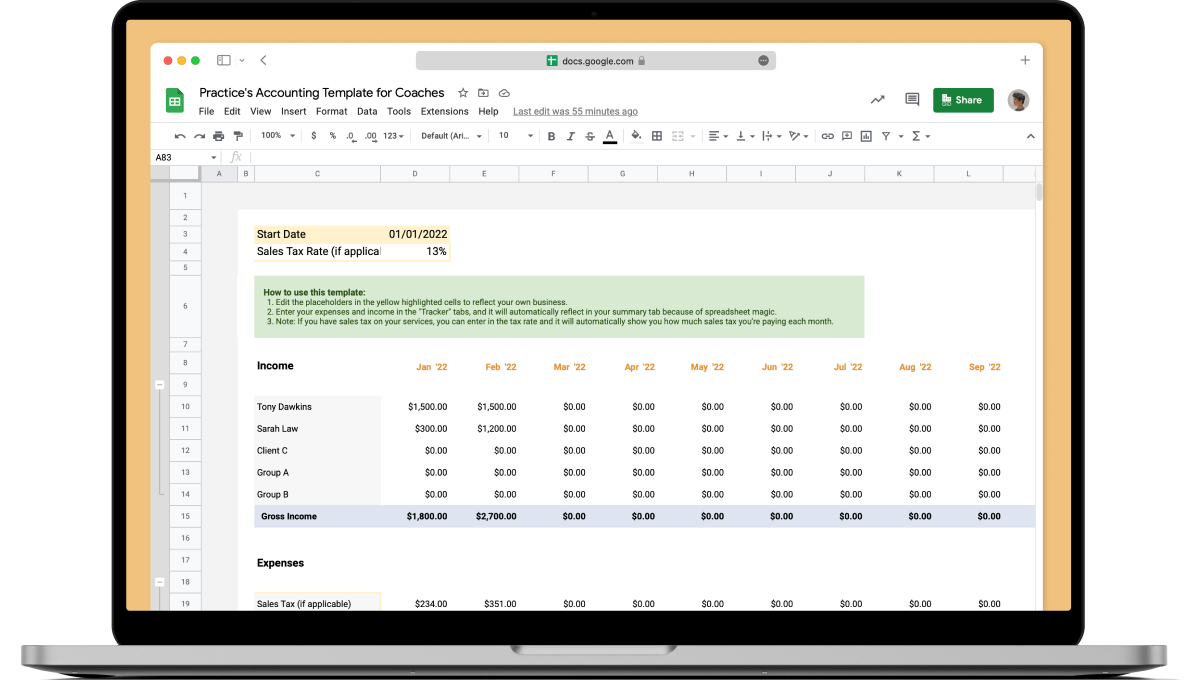Open the Insert menu
This screenshot has height=681, width=1189.
(293, 111)
